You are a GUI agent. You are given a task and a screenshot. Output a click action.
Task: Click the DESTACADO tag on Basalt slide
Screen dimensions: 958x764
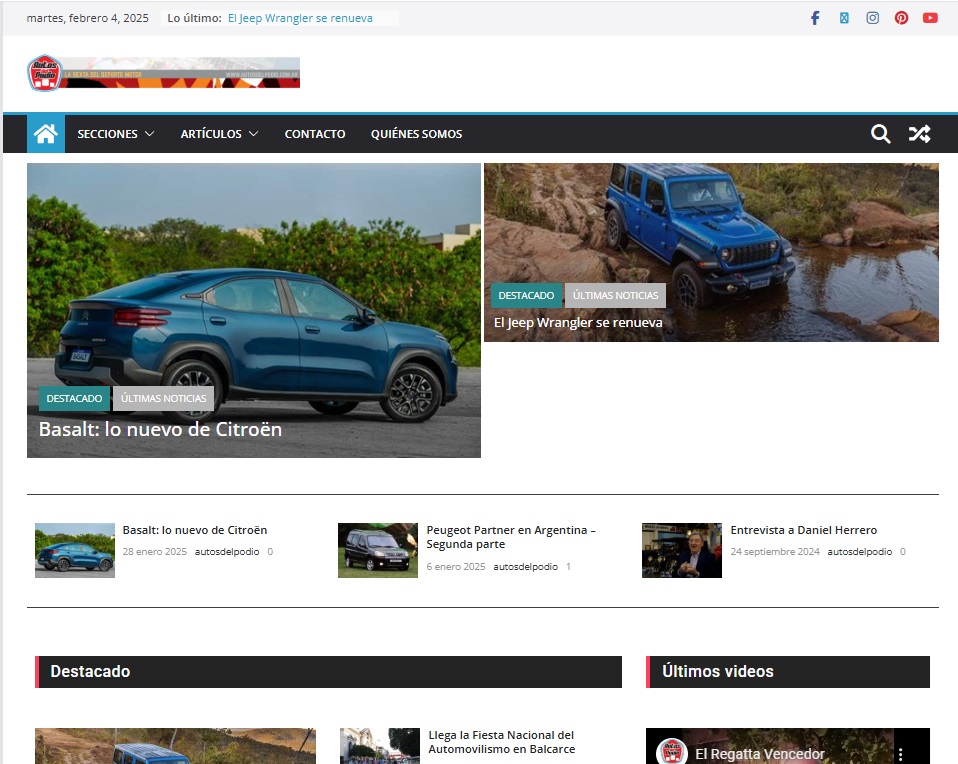pyautogui.click(x=75, y=398)
